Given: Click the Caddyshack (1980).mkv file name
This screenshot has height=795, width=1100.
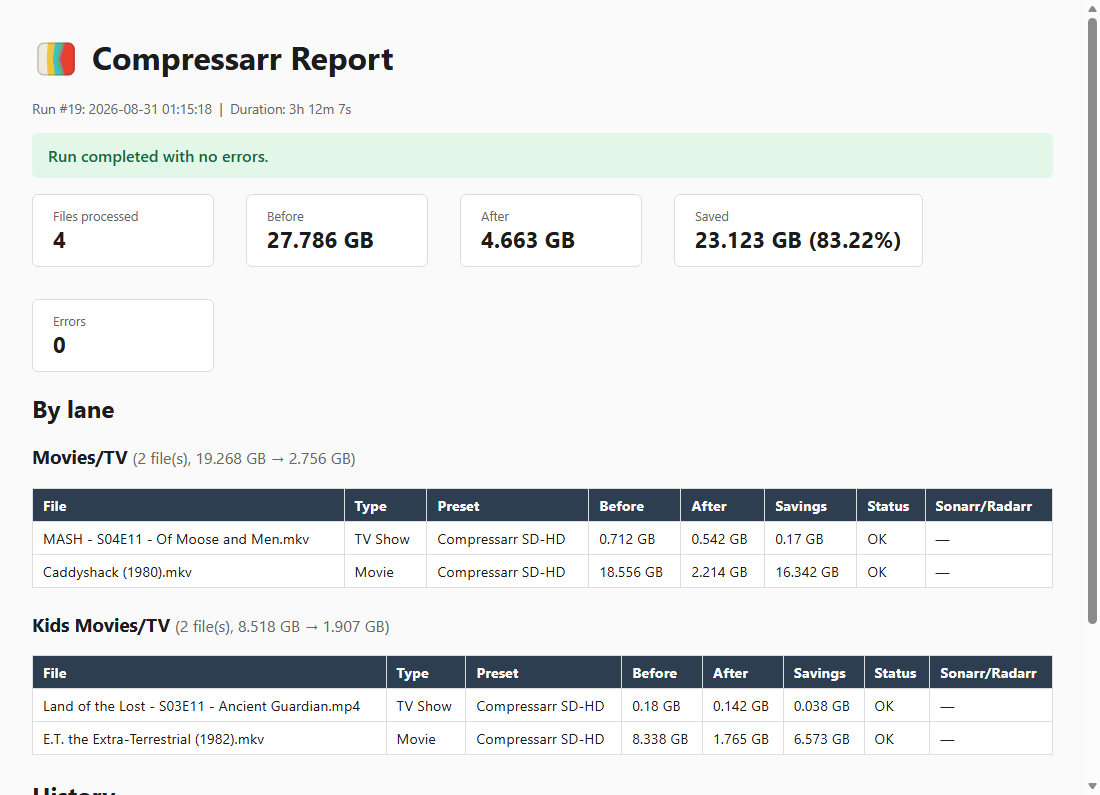Looking at the screenshot, I should point(117,572).
